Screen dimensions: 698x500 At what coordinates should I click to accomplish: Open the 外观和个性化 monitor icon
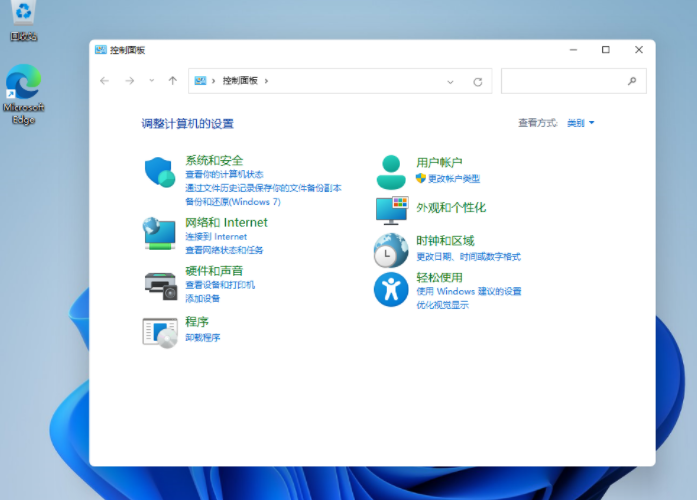[391, 210]
